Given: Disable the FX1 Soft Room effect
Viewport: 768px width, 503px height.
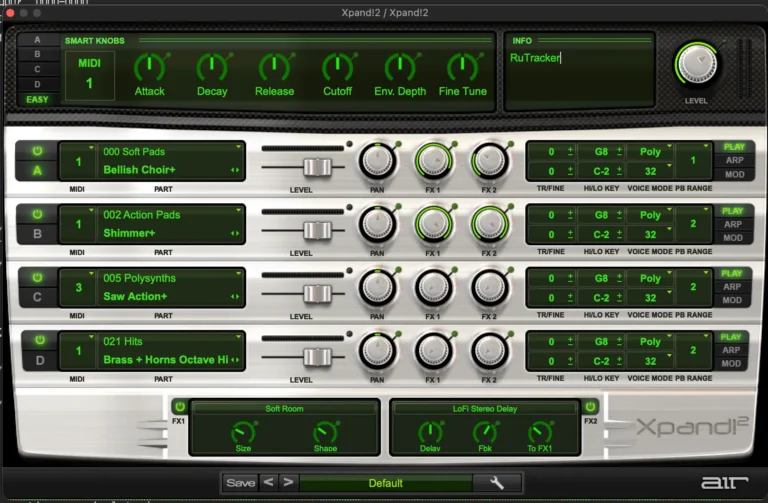Looking at the screenshot, I should (179, 407).
